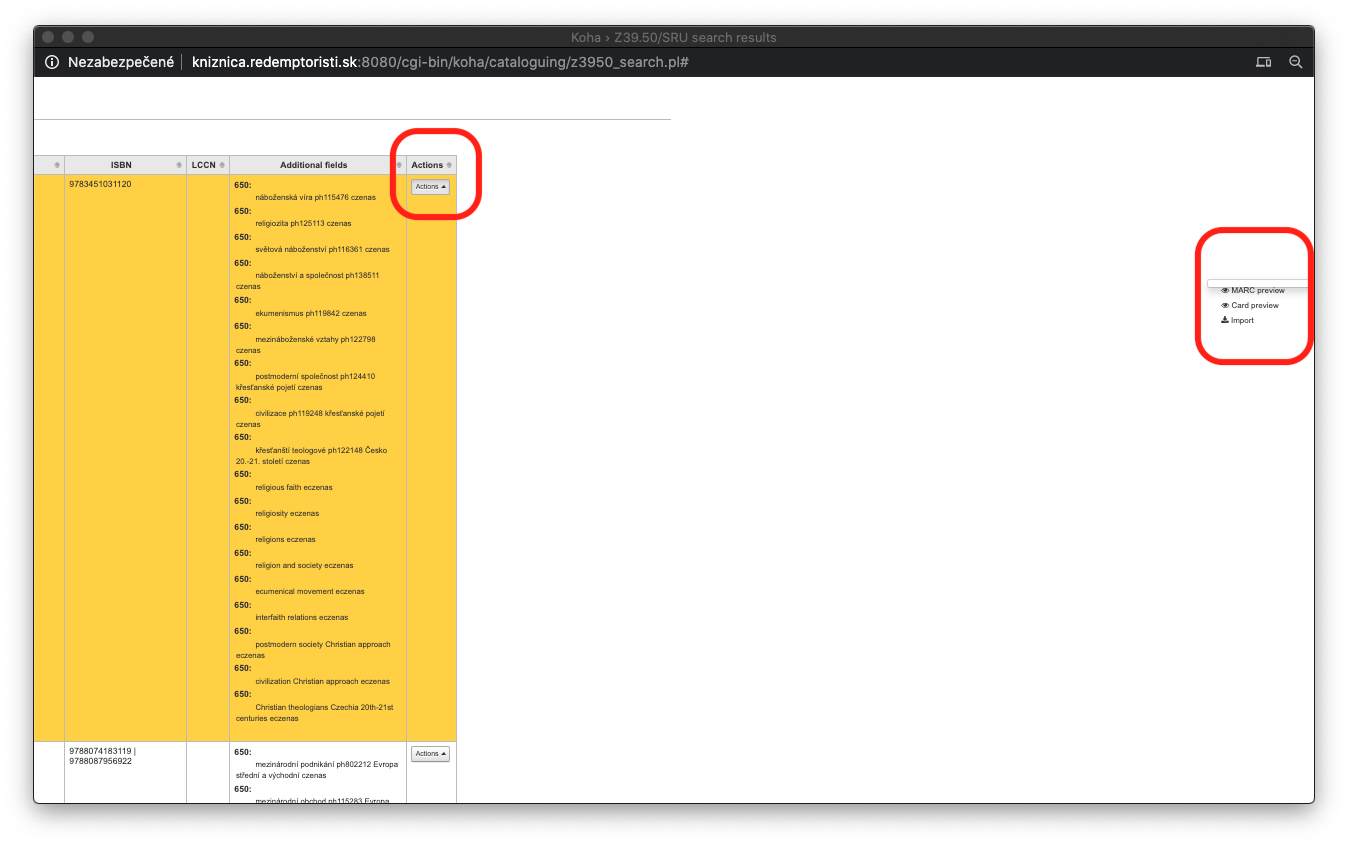The height and width of the screenshot is (845, 1348).
Task: Click the site info icon in address bar
Action: coord(53,62)
